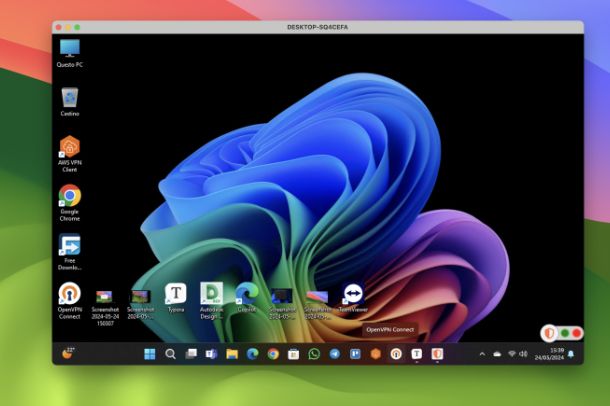The image size is (610, 406).
Task: Click the red dot in the floating pill
Action: [x=577, y=333]
